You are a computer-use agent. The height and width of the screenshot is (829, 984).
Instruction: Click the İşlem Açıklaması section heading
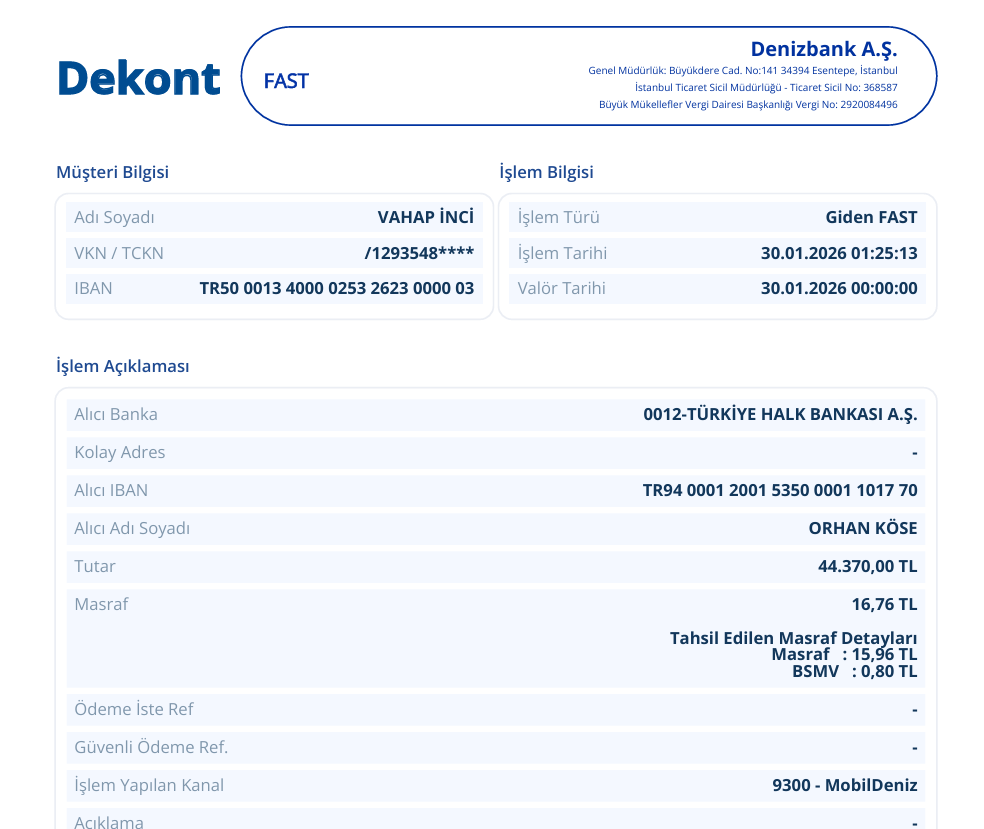pyautogui.click(x=122, y=366)
